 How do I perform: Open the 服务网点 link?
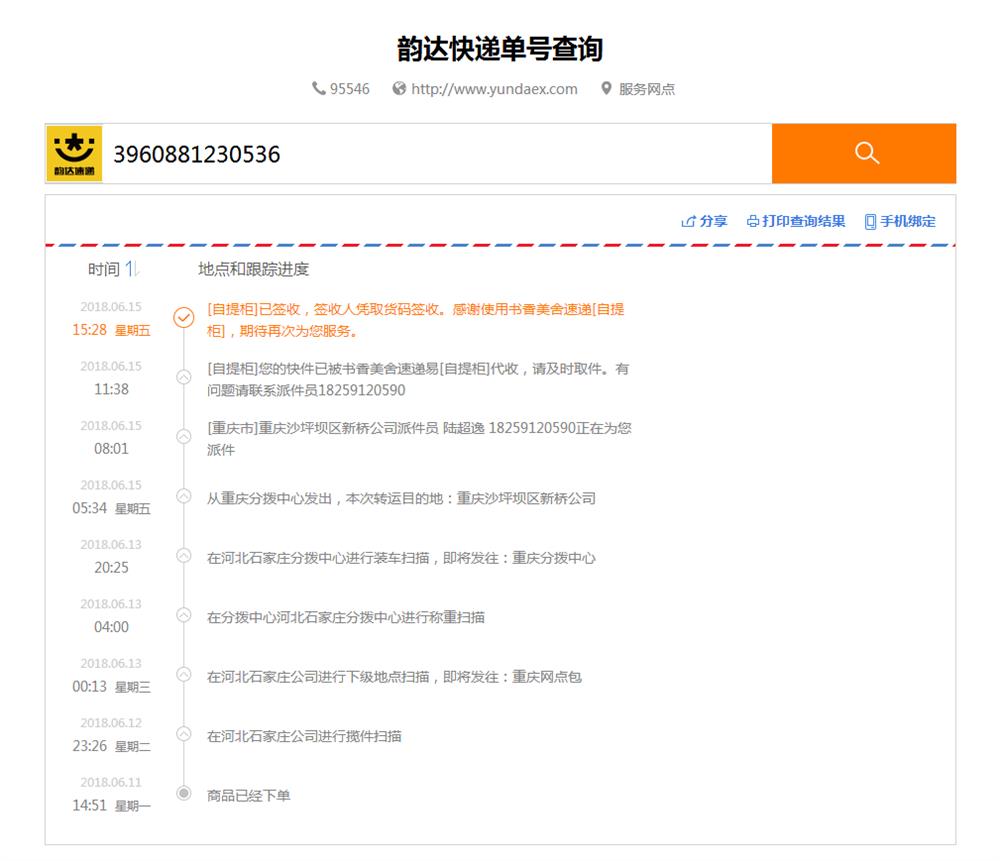647,89
